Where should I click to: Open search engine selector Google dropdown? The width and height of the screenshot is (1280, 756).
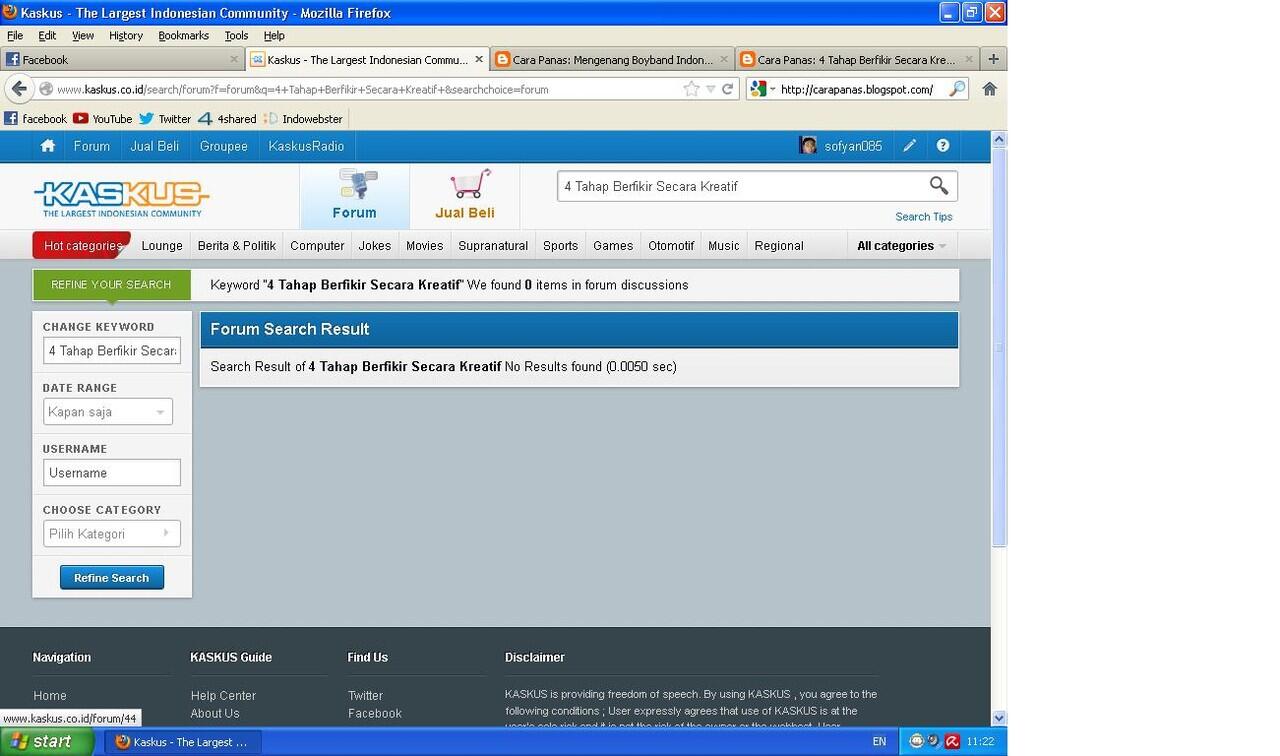[x=763, y=89]
